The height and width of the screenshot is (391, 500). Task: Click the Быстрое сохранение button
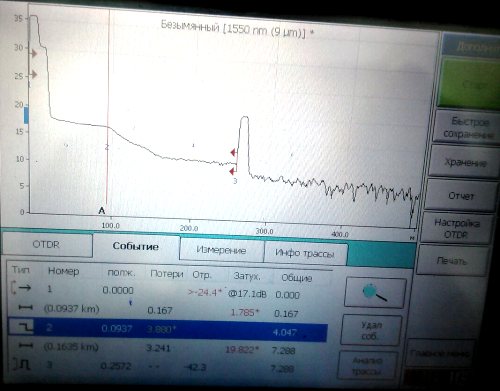point(468,128)
